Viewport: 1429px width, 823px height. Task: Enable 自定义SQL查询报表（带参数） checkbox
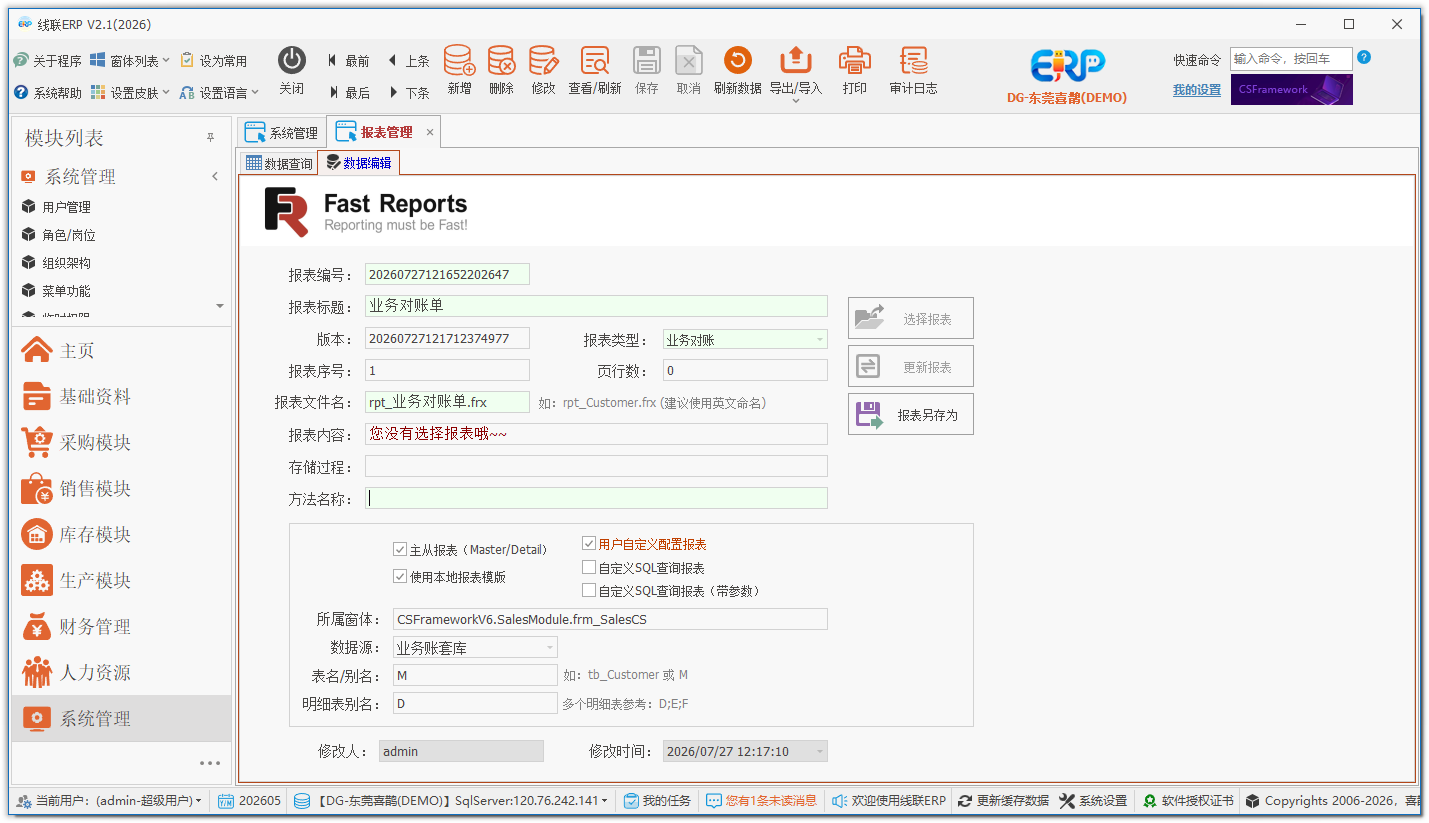pos(589,591)
